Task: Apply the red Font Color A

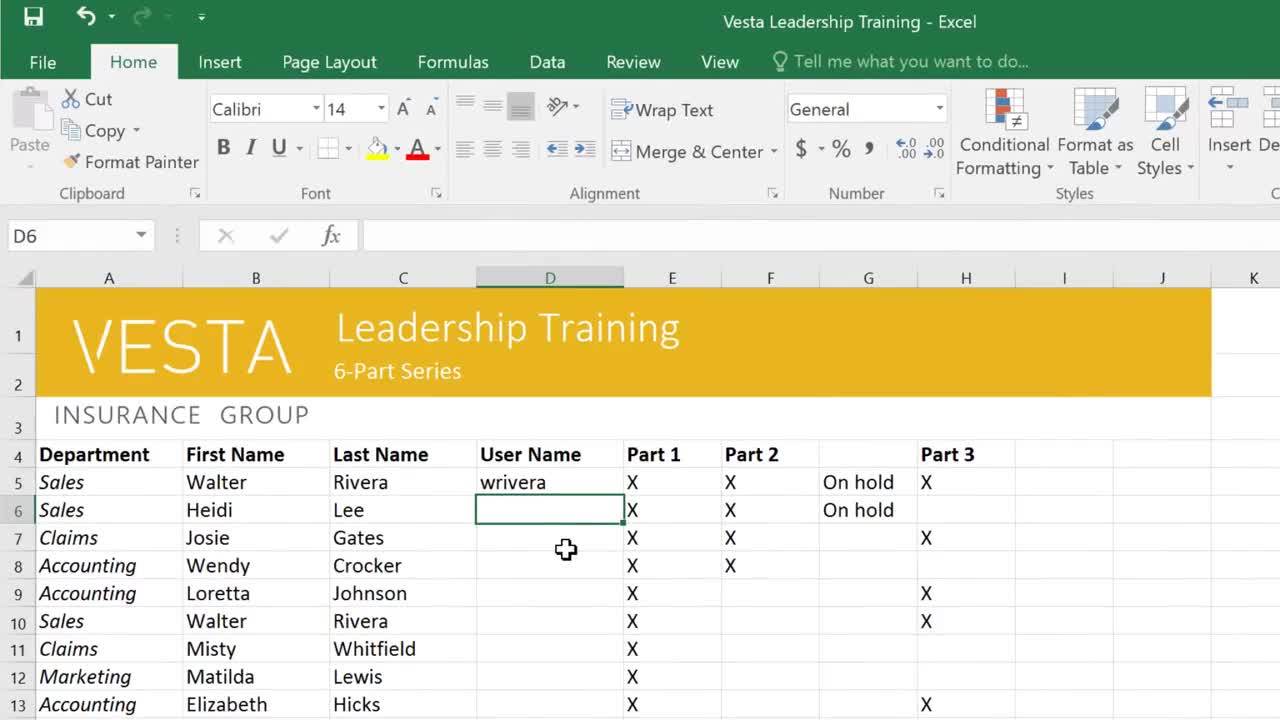Action: pos(418,149)
